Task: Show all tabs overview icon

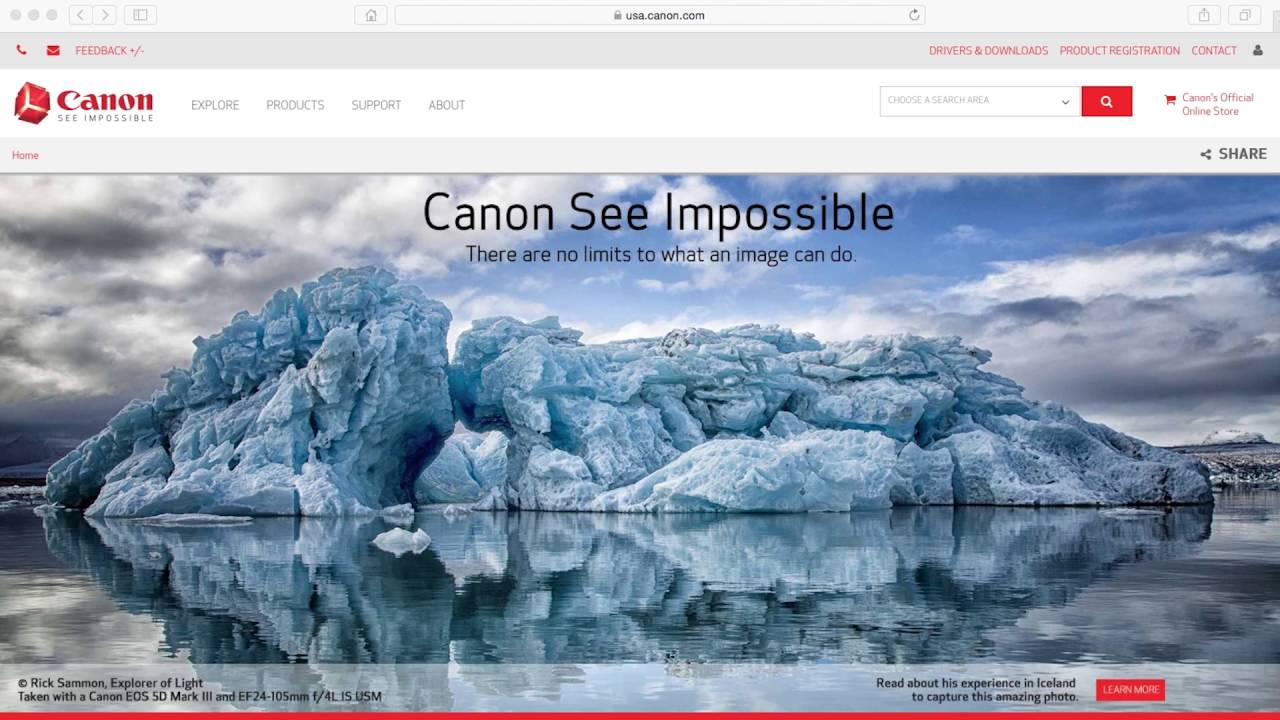Action: click(x=1245, y=15)
